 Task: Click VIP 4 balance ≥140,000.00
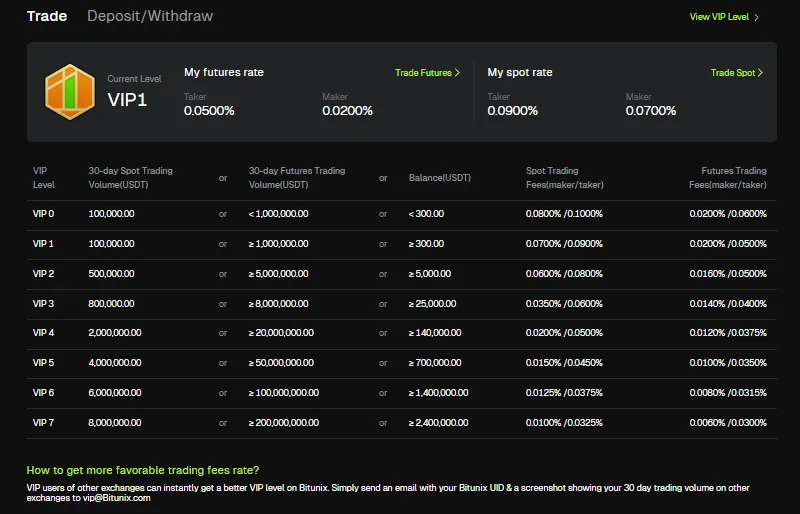click(x=435, y=333)
